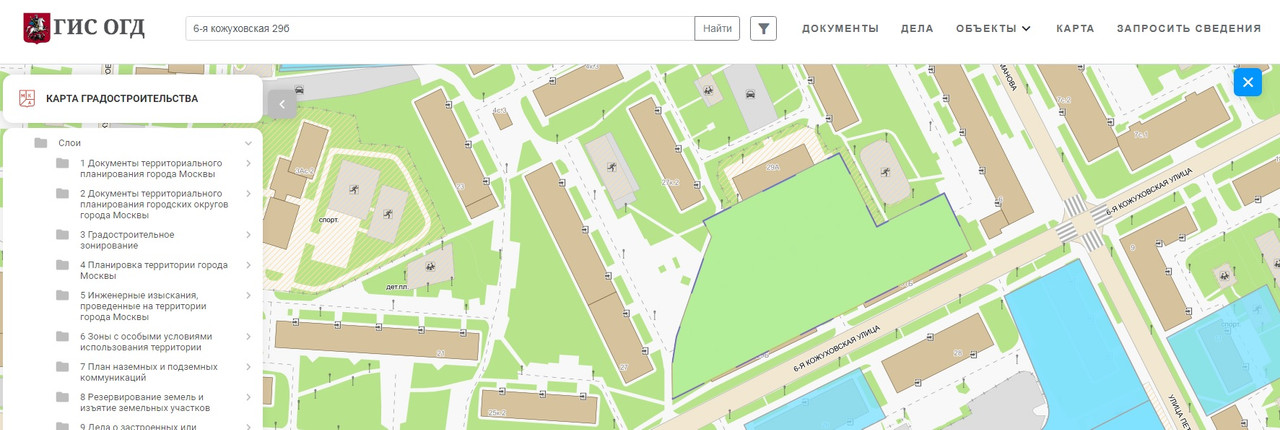Click the search field with the address
The width and height of the screenshot is (1280, 430).
click(x=440, y=28)
